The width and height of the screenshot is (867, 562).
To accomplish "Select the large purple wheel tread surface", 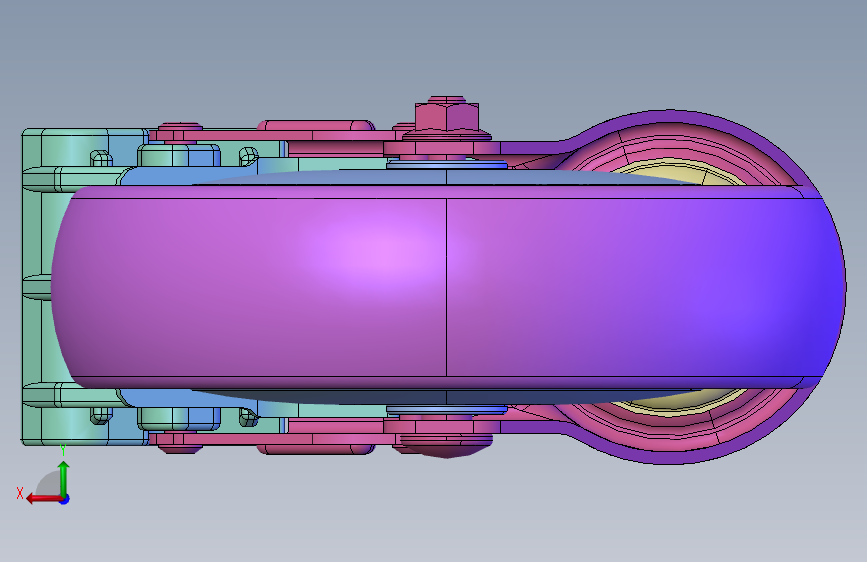I will tap(448, 287).
